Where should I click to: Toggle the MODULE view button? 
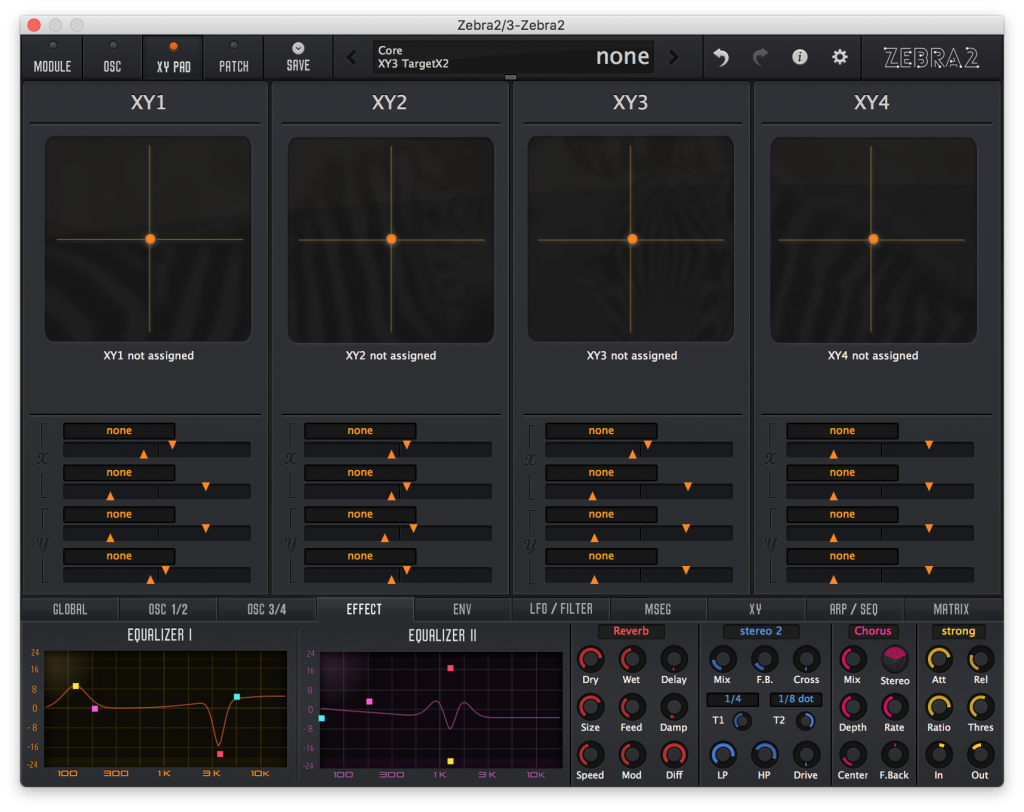[x=52, y=57]
